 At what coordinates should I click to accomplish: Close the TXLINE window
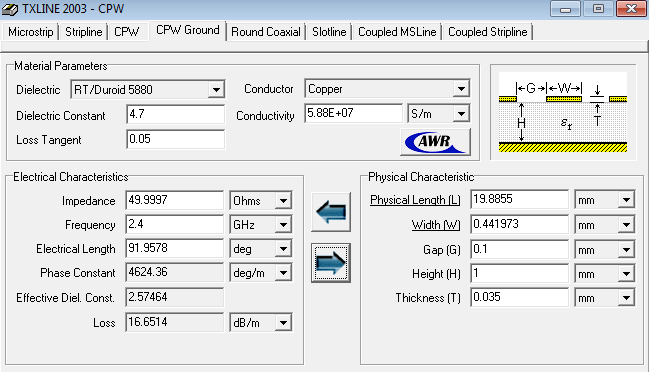click(631, 9)
